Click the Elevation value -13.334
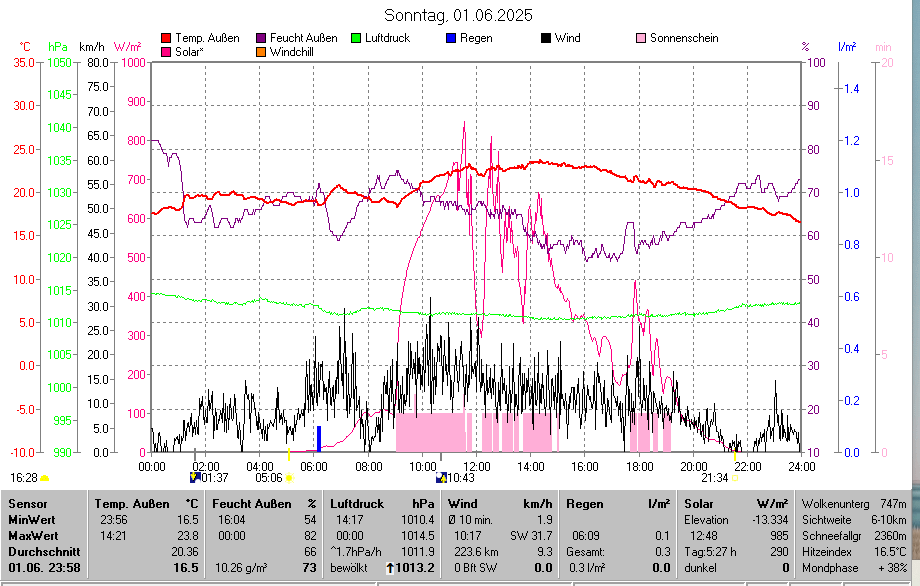The width and height of the screenshot is (920, 586). tap(770, 520)
